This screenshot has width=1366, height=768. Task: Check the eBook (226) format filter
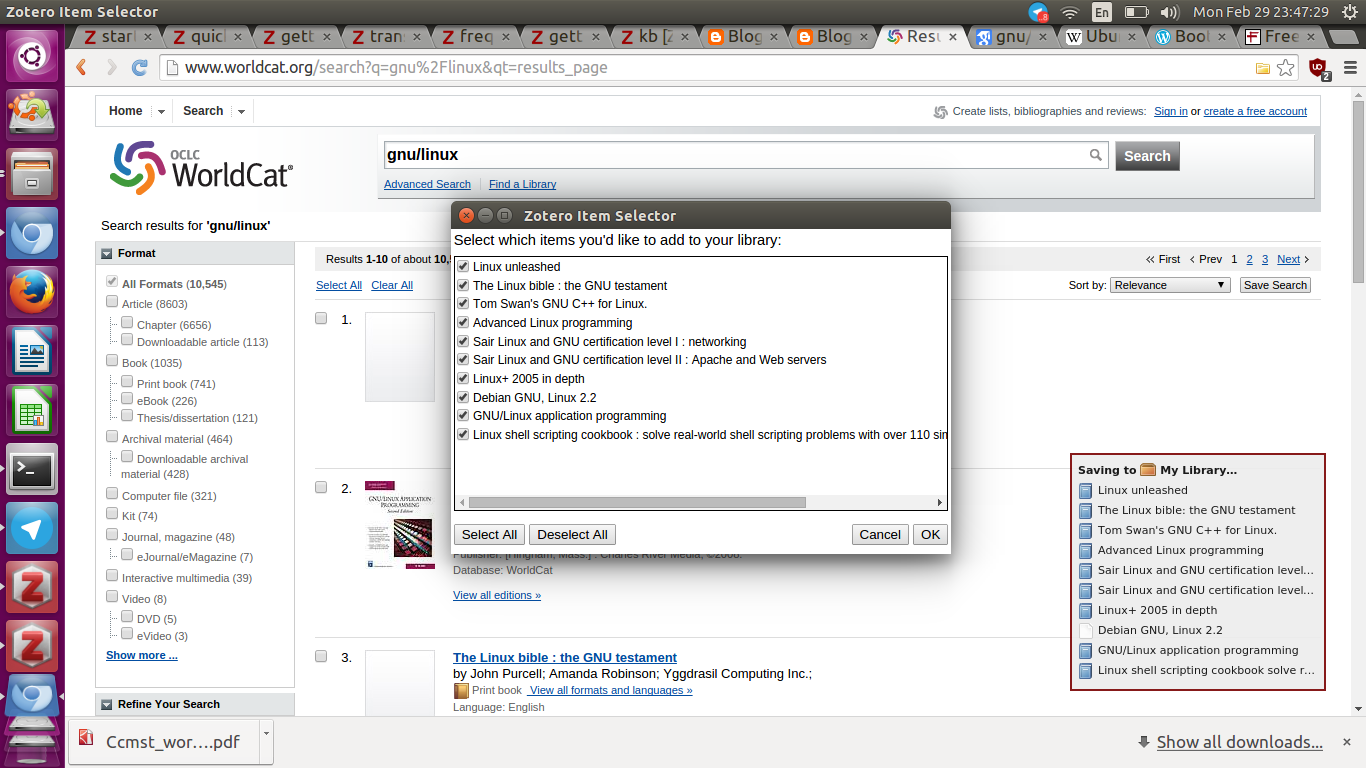pos(127,399)
